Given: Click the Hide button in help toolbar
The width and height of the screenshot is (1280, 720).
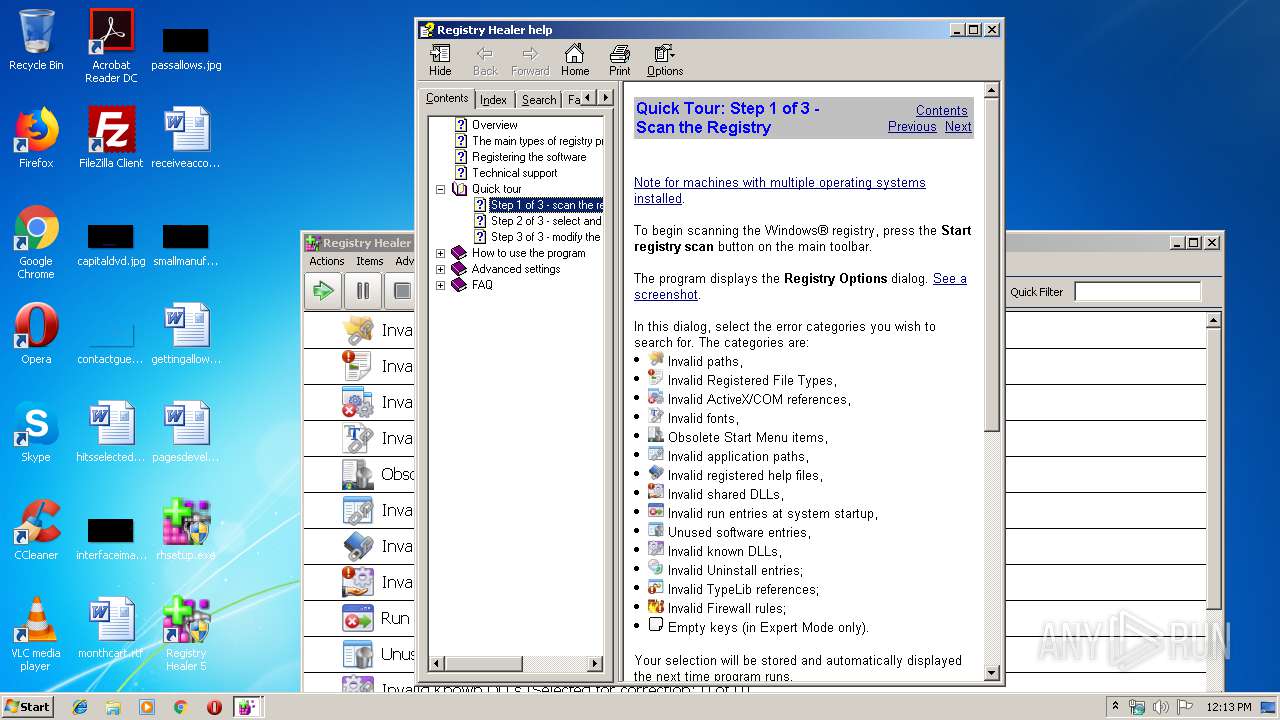Looking at the screenshot, I should (x=440, y=60).
